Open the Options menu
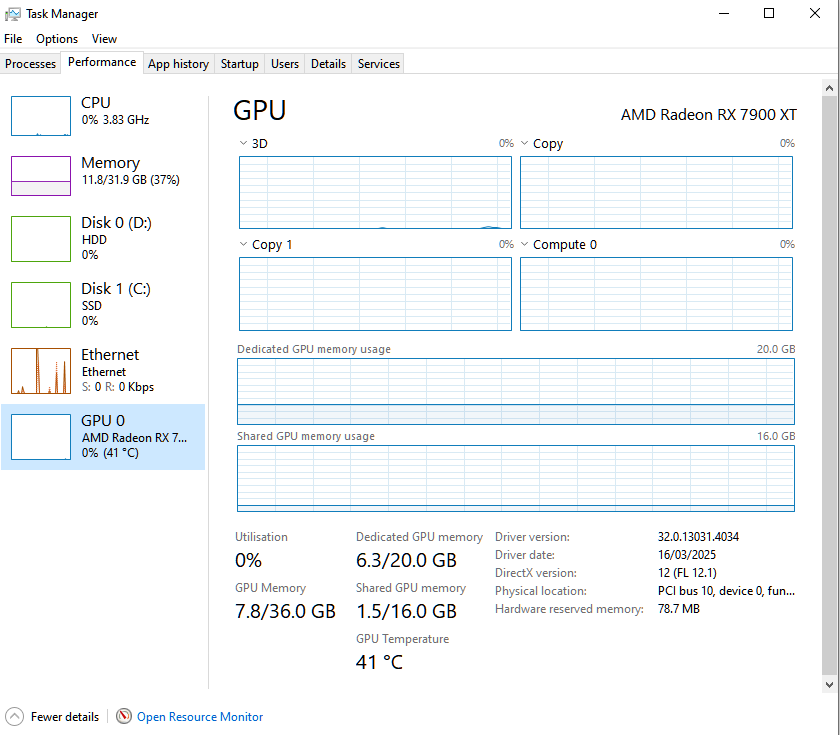 tap(57, 39)
